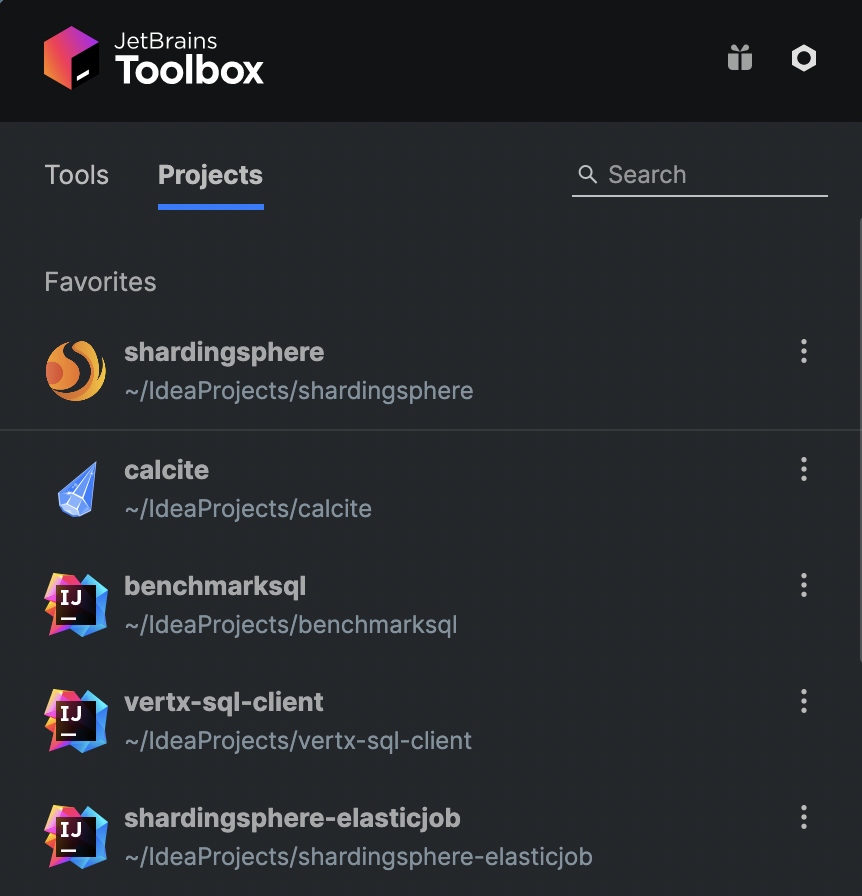Open more options for shardingsphere-elasticjob project
This screenshot has height=896, width=862.
coord(804,817)
